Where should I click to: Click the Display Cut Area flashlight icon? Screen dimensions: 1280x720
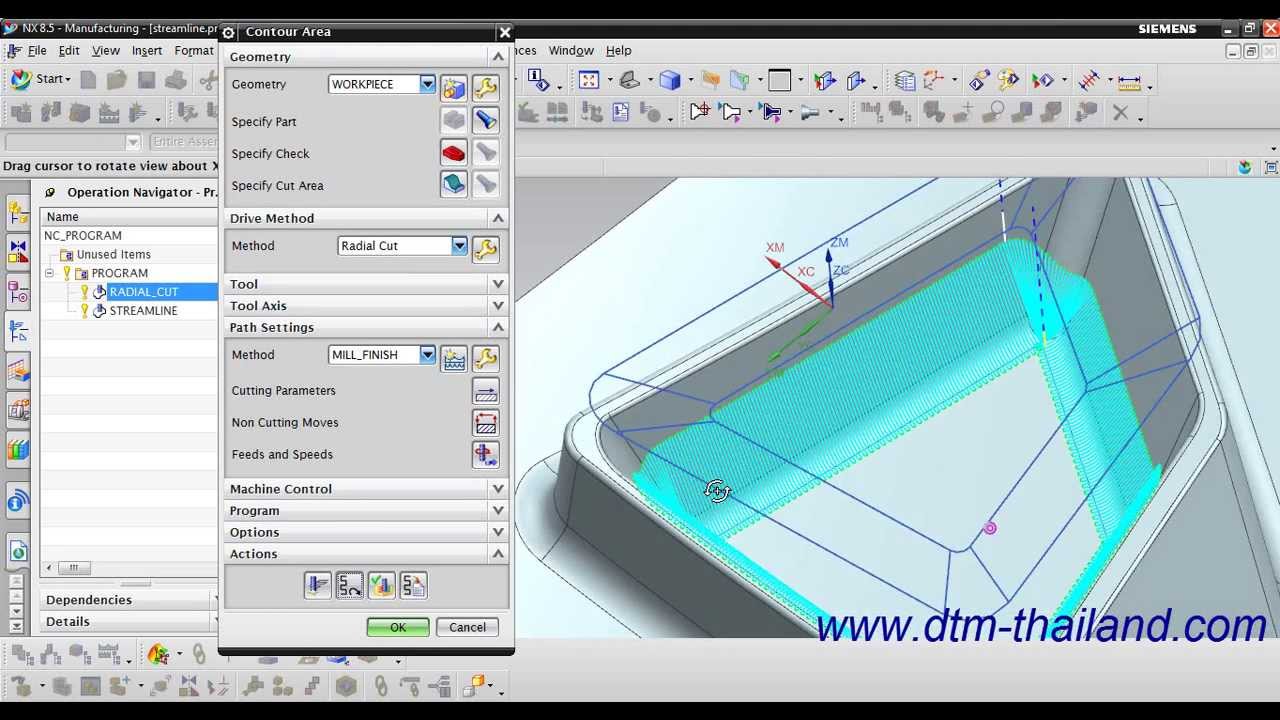coord(485,186)
